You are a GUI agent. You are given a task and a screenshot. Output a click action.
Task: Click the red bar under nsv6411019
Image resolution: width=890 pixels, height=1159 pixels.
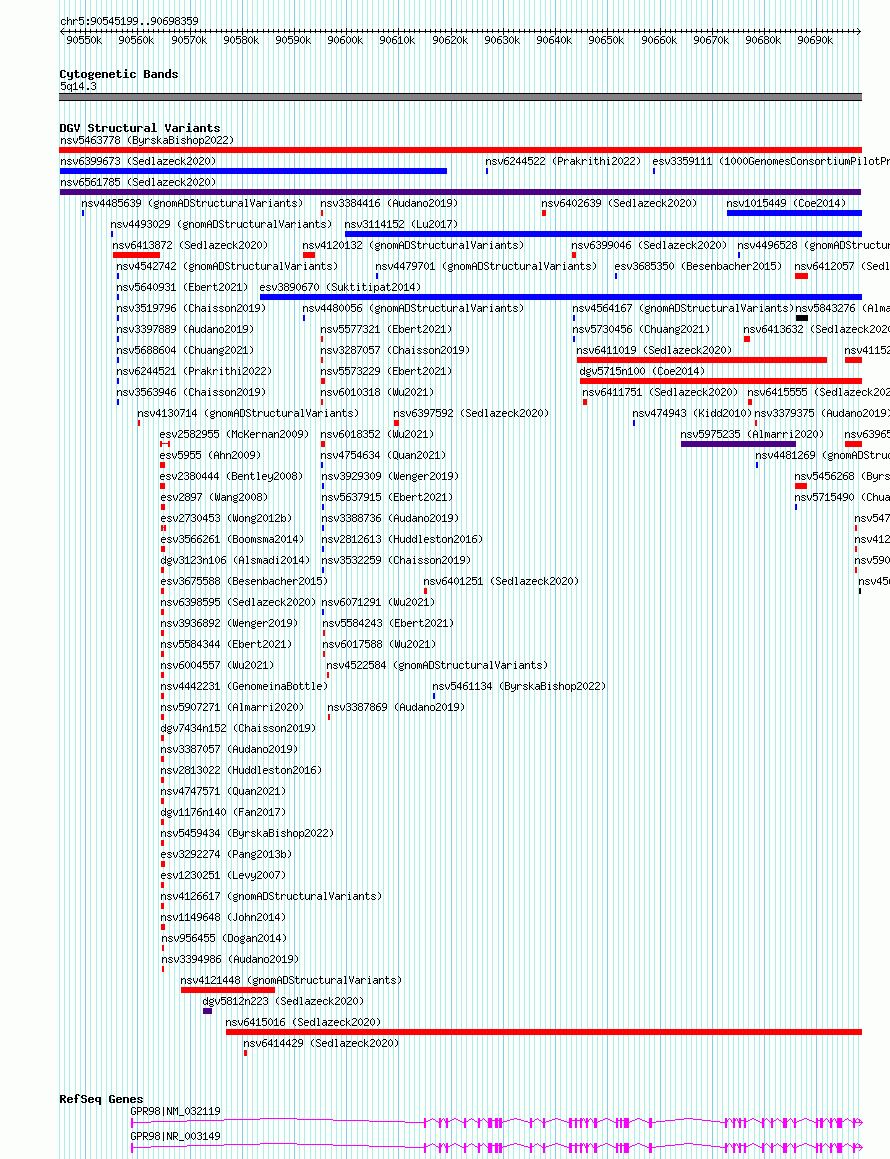coord(702,360)
